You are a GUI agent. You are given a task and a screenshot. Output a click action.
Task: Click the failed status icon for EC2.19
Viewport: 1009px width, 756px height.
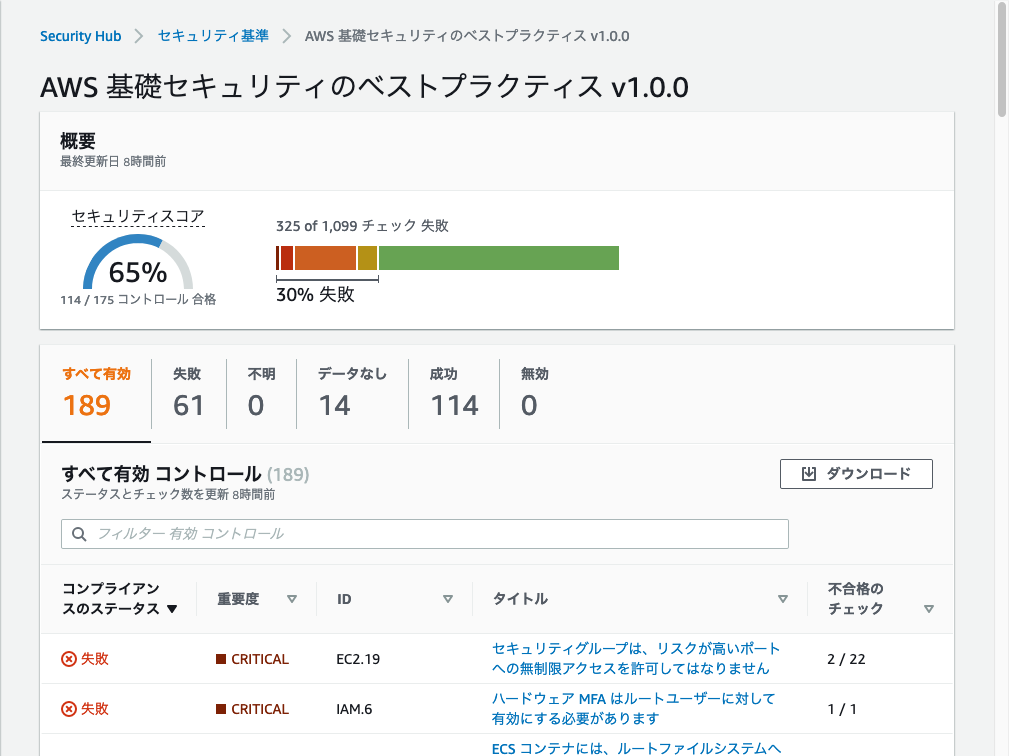pyautogui.click(x=69, y=659)
